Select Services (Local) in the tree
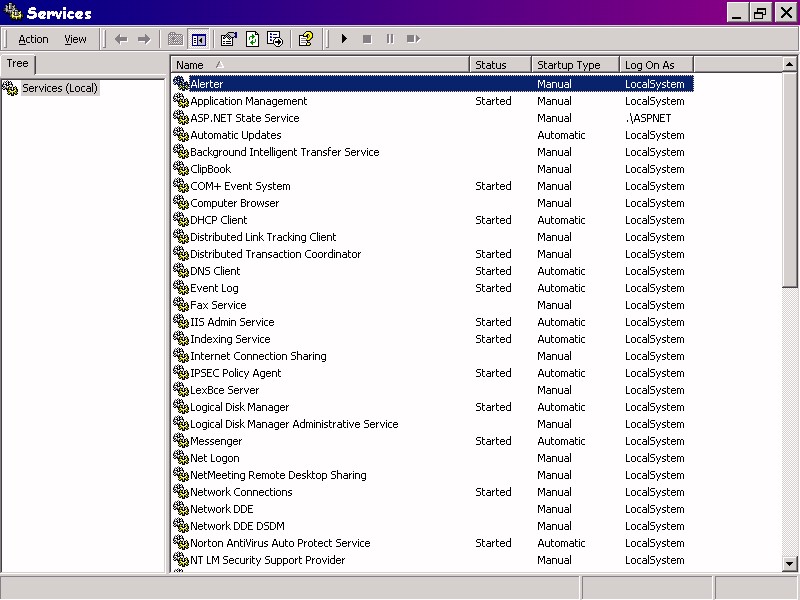Screen dimensions: 800x600 (60, 88)
